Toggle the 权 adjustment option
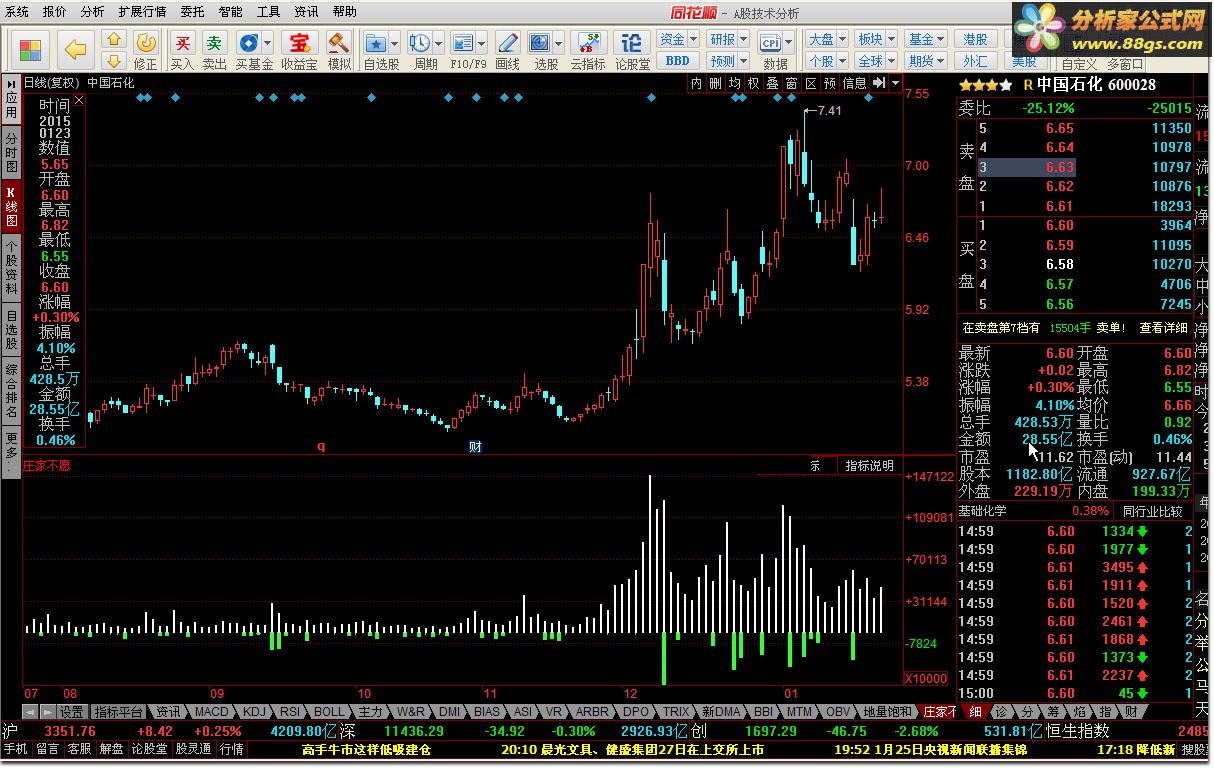Viewport: 1214px width, 768px height. [x=754, y=83]
